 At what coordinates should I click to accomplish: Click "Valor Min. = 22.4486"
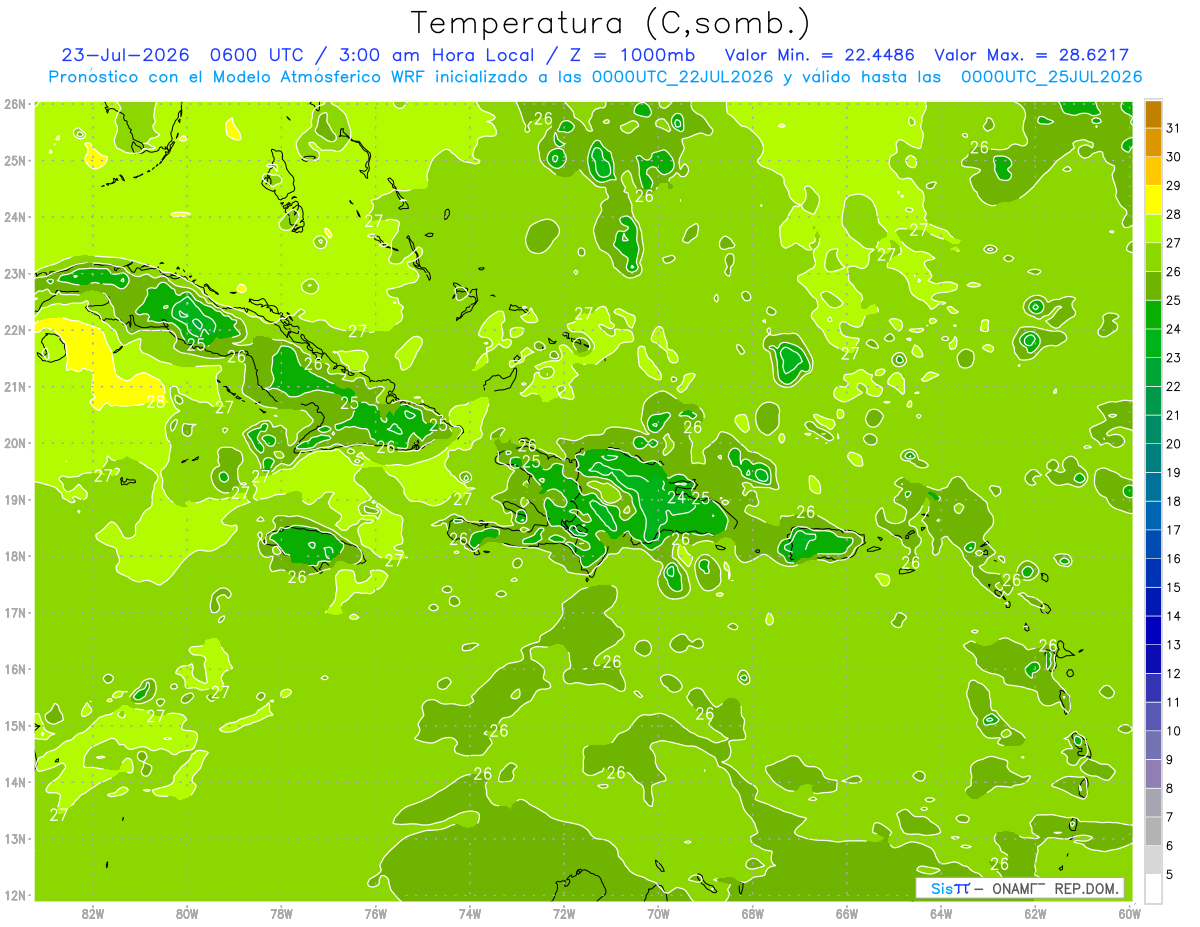(820, 55)
